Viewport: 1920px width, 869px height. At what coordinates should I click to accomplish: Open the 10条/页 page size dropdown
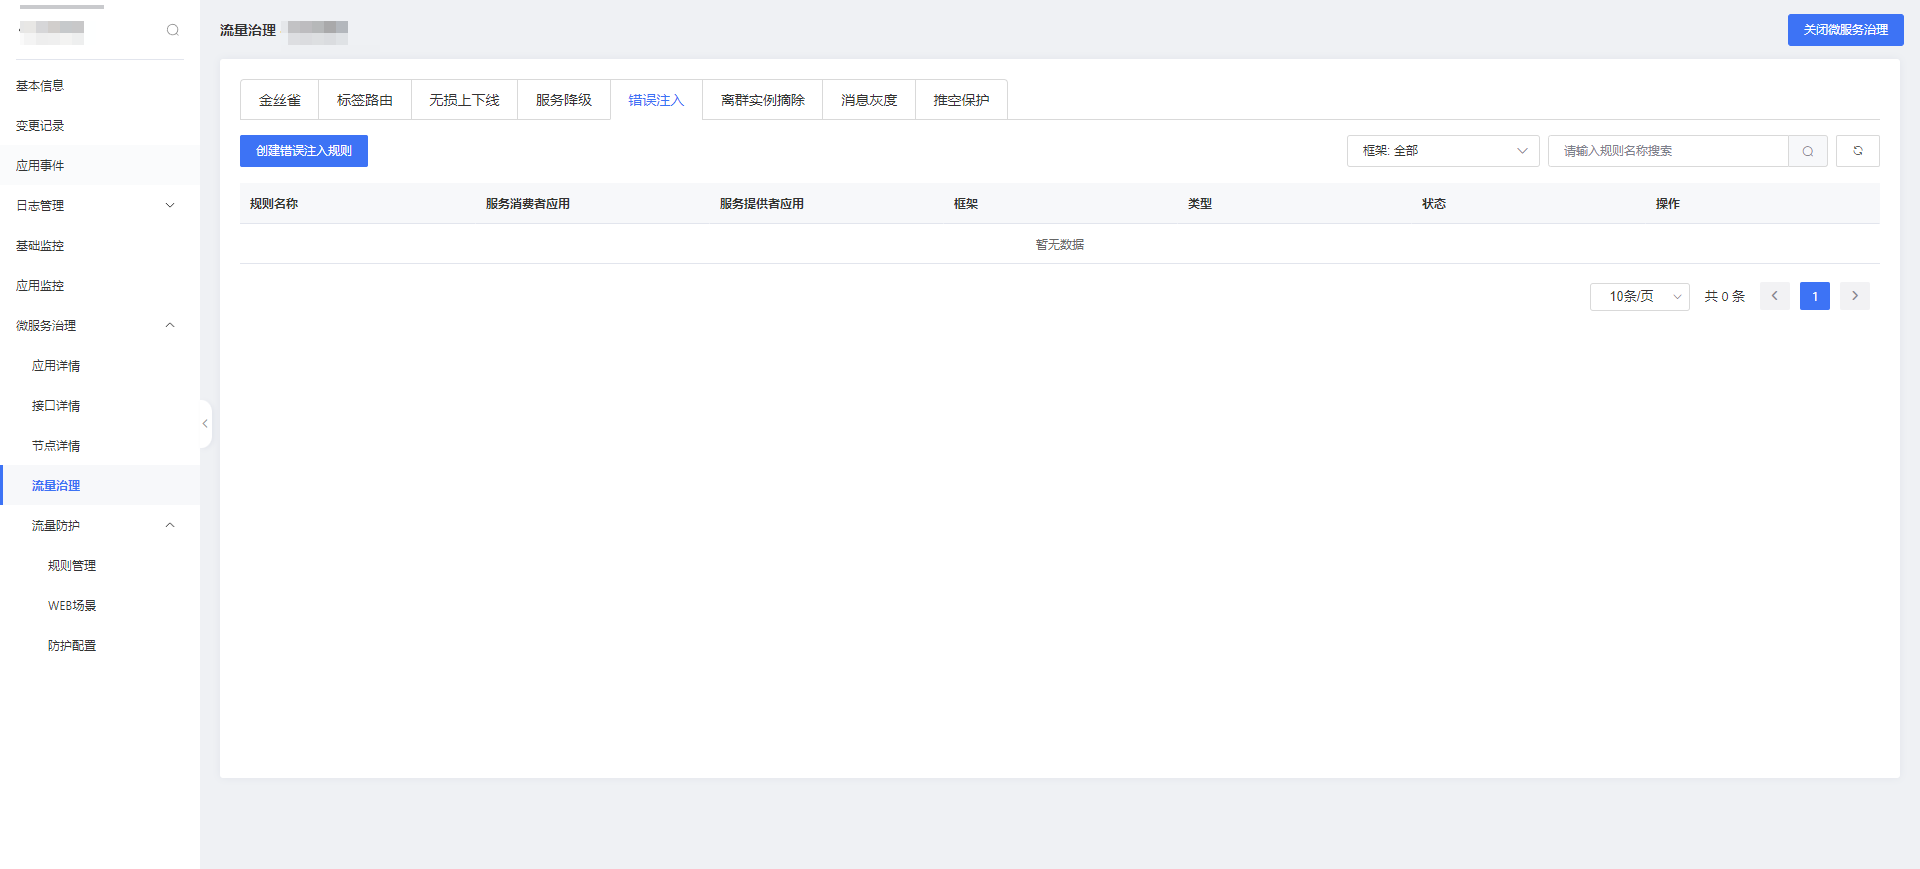tap(1639, 296)
